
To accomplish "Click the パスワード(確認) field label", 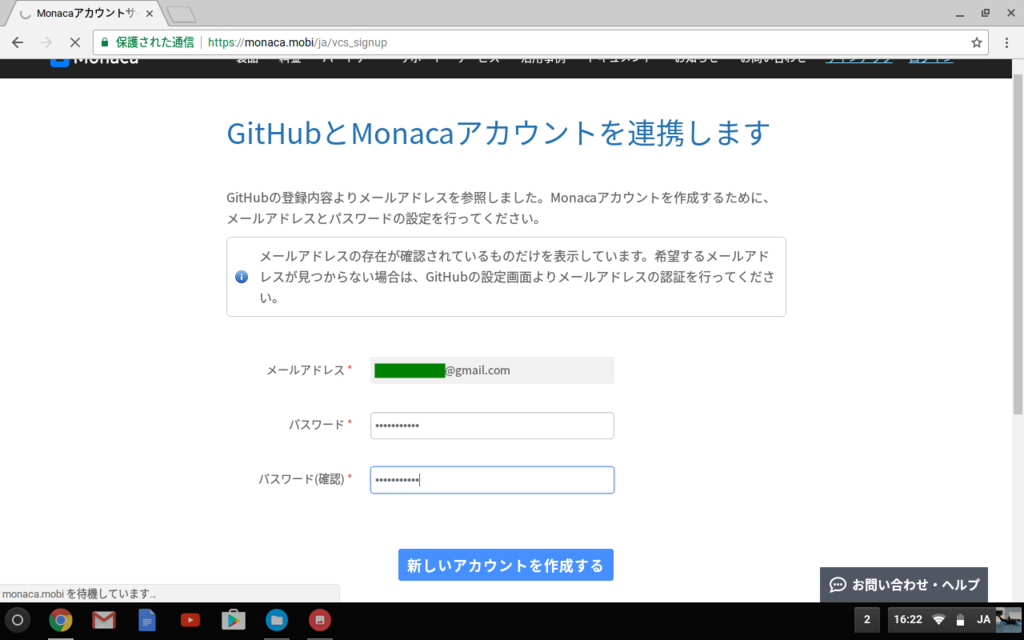I will coord(301,479).
